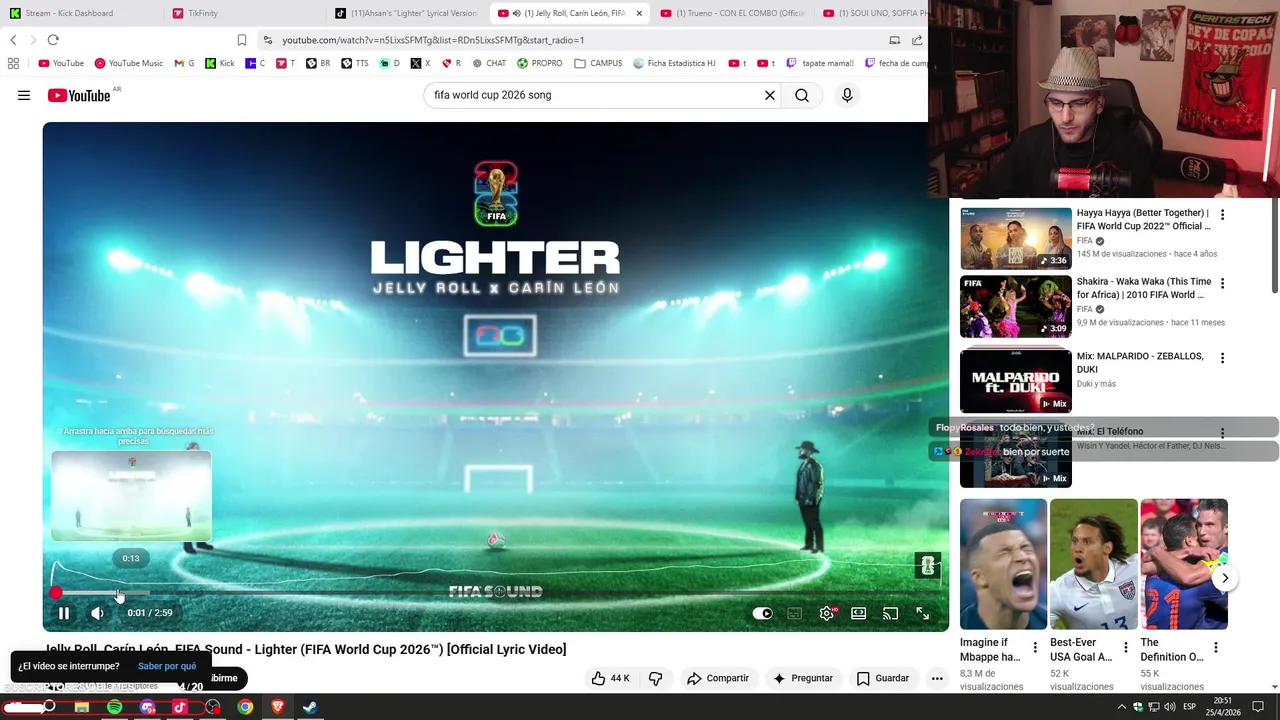The height and width of the screenshot is (720, 1280).
Task: Cast video with Play on TV icon
Action: pos(890,613)
